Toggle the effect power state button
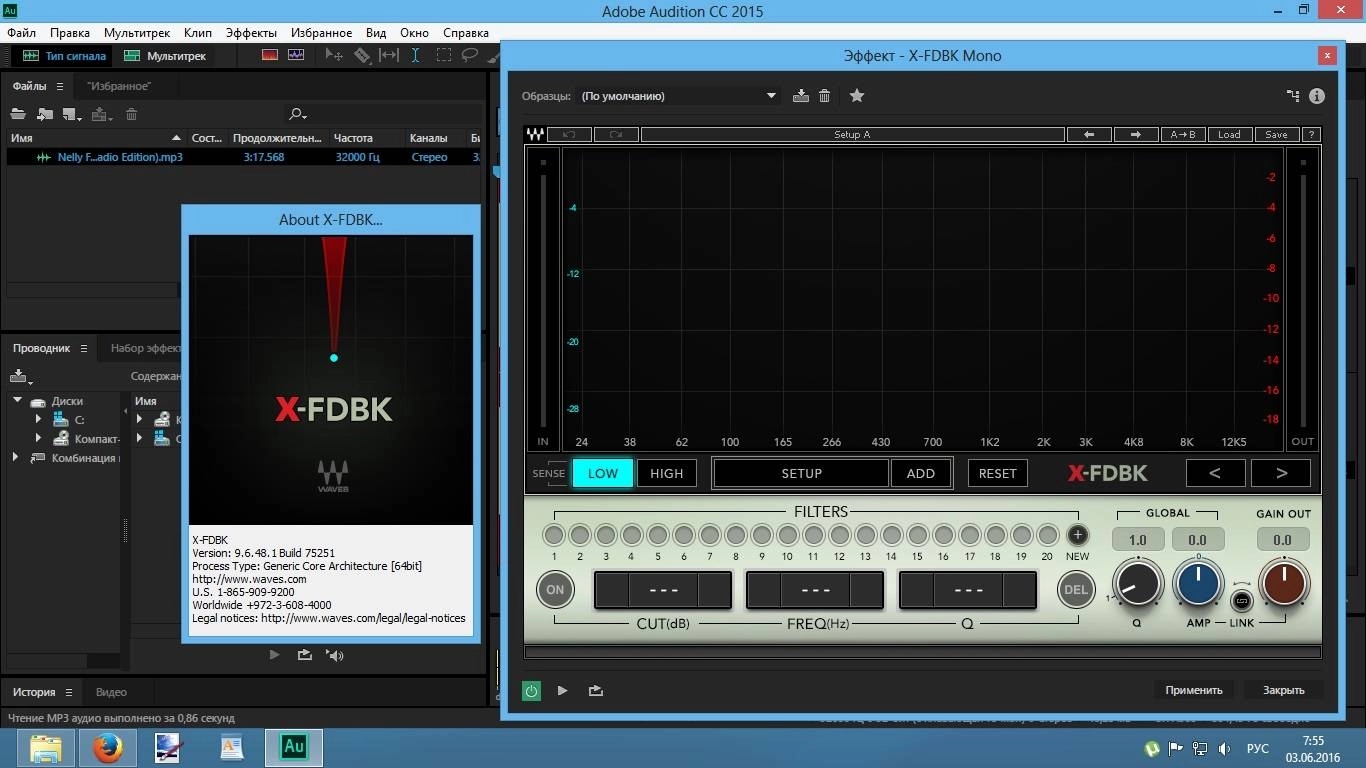 (x=531, y=690)
